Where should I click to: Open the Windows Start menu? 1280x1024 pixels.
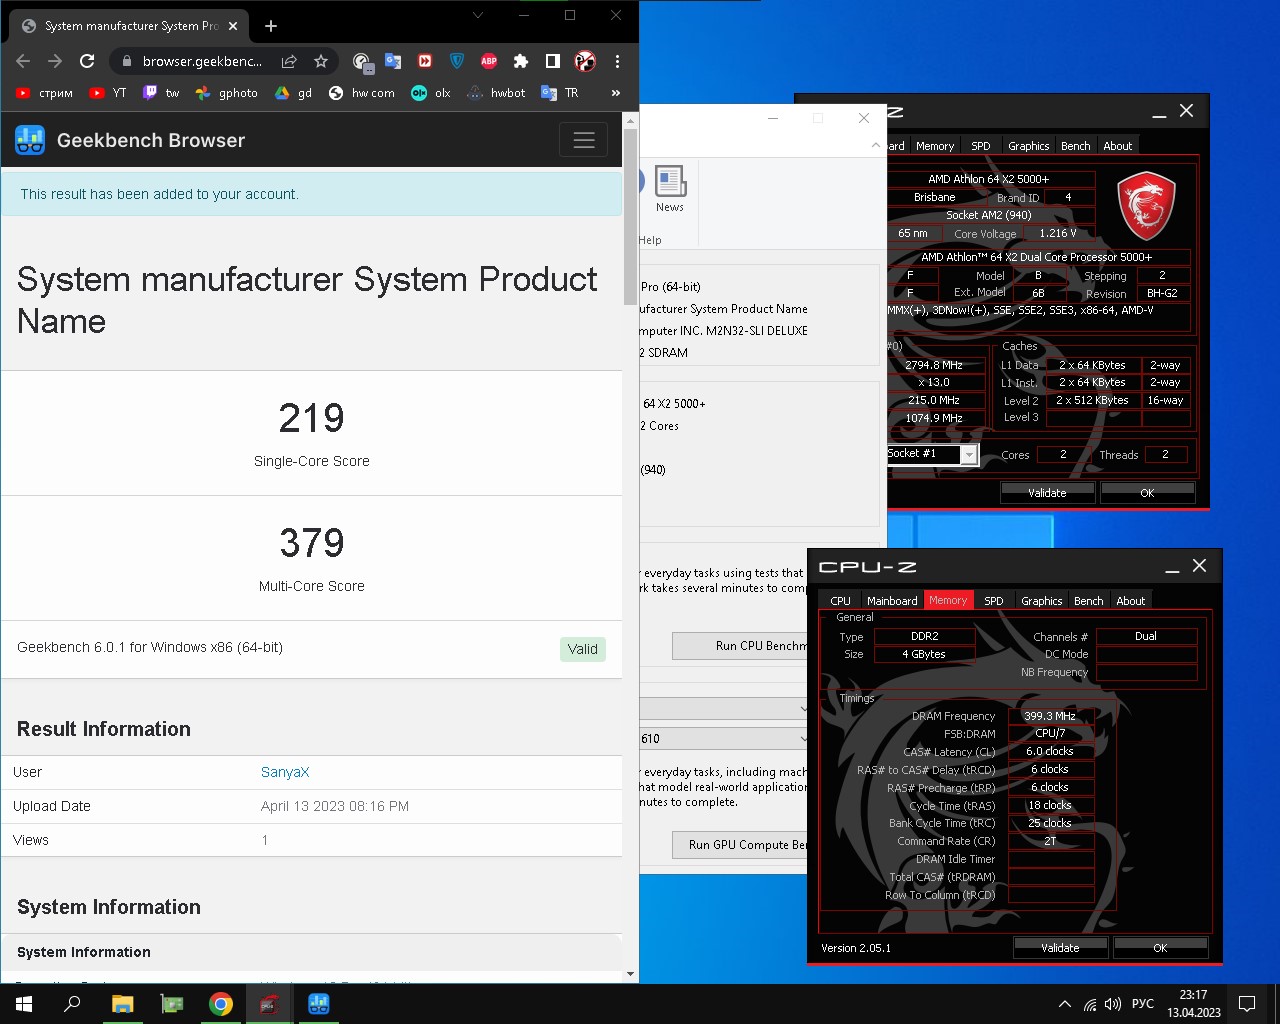(24, 1004)
